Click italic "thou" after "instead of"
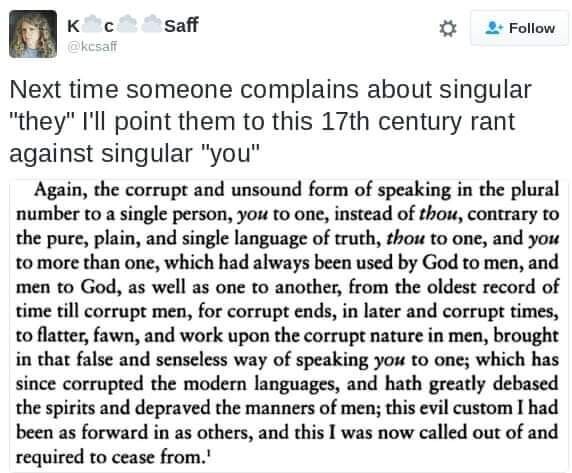The height and width of the screenshot is (473, 572). pos(437,214)
